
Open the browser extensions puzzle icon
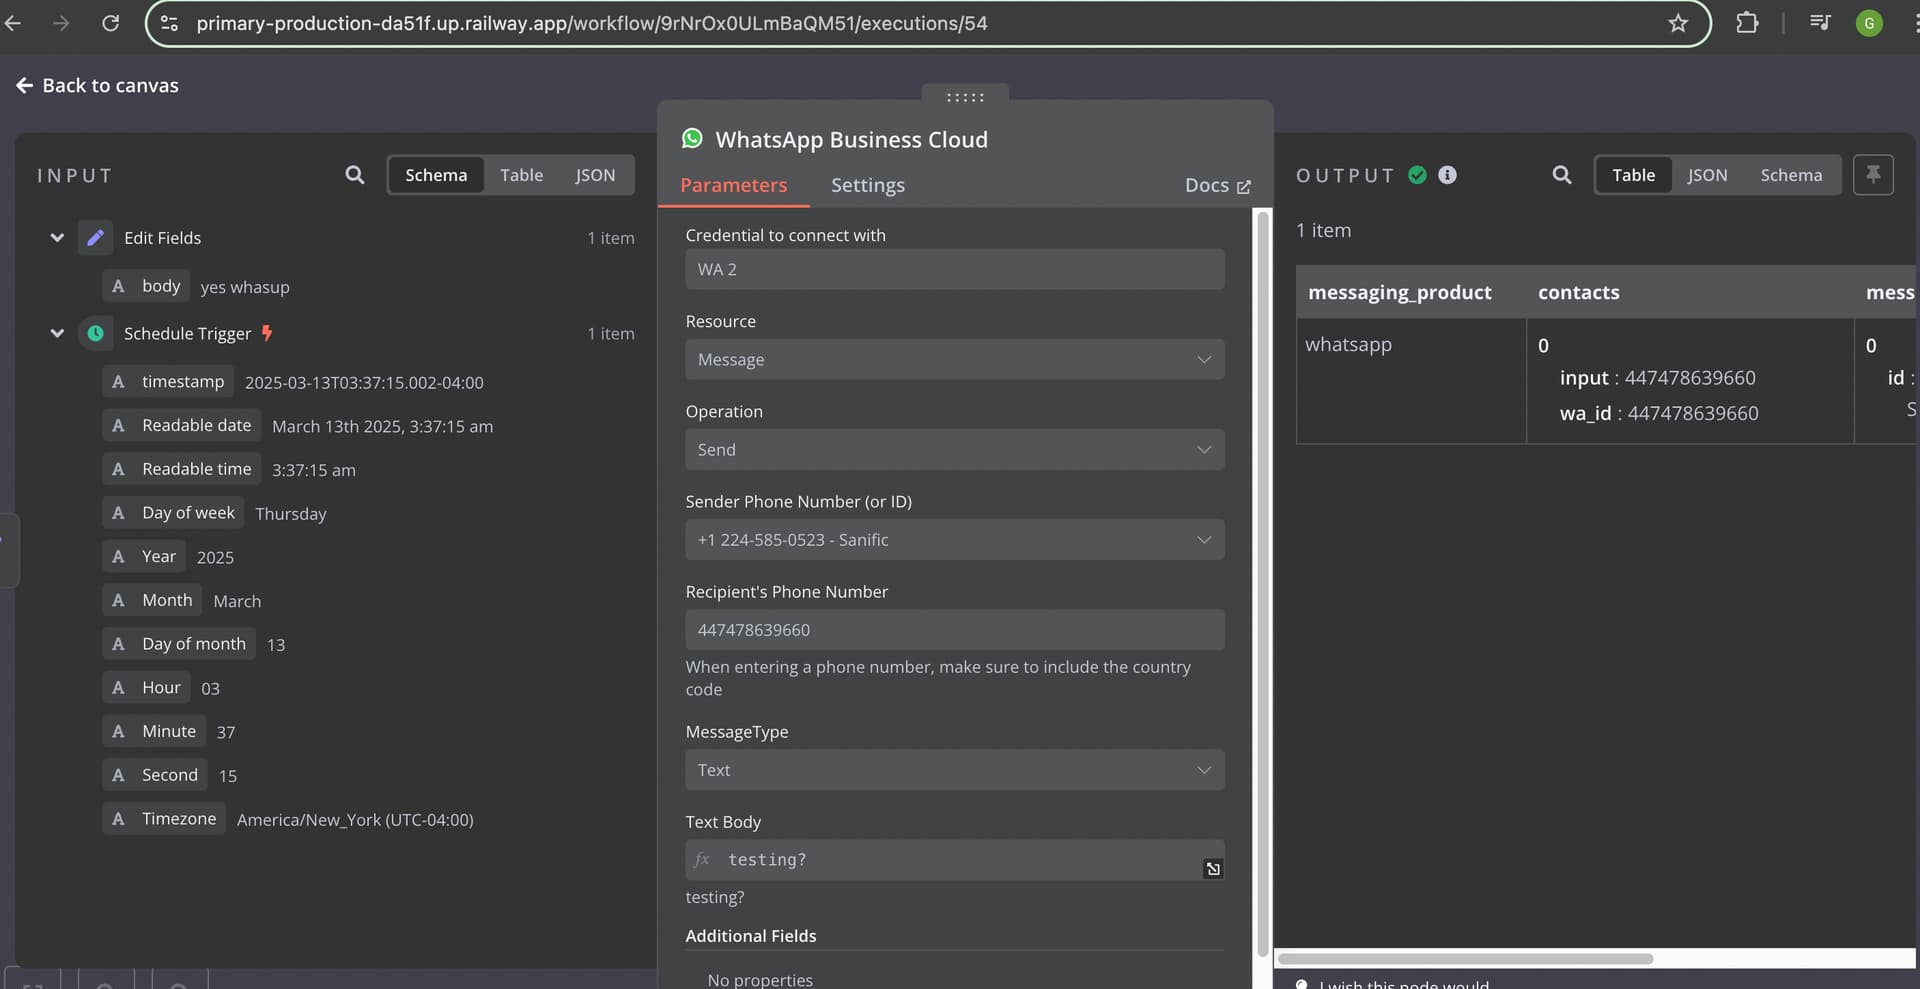[x=1747, y=23]
